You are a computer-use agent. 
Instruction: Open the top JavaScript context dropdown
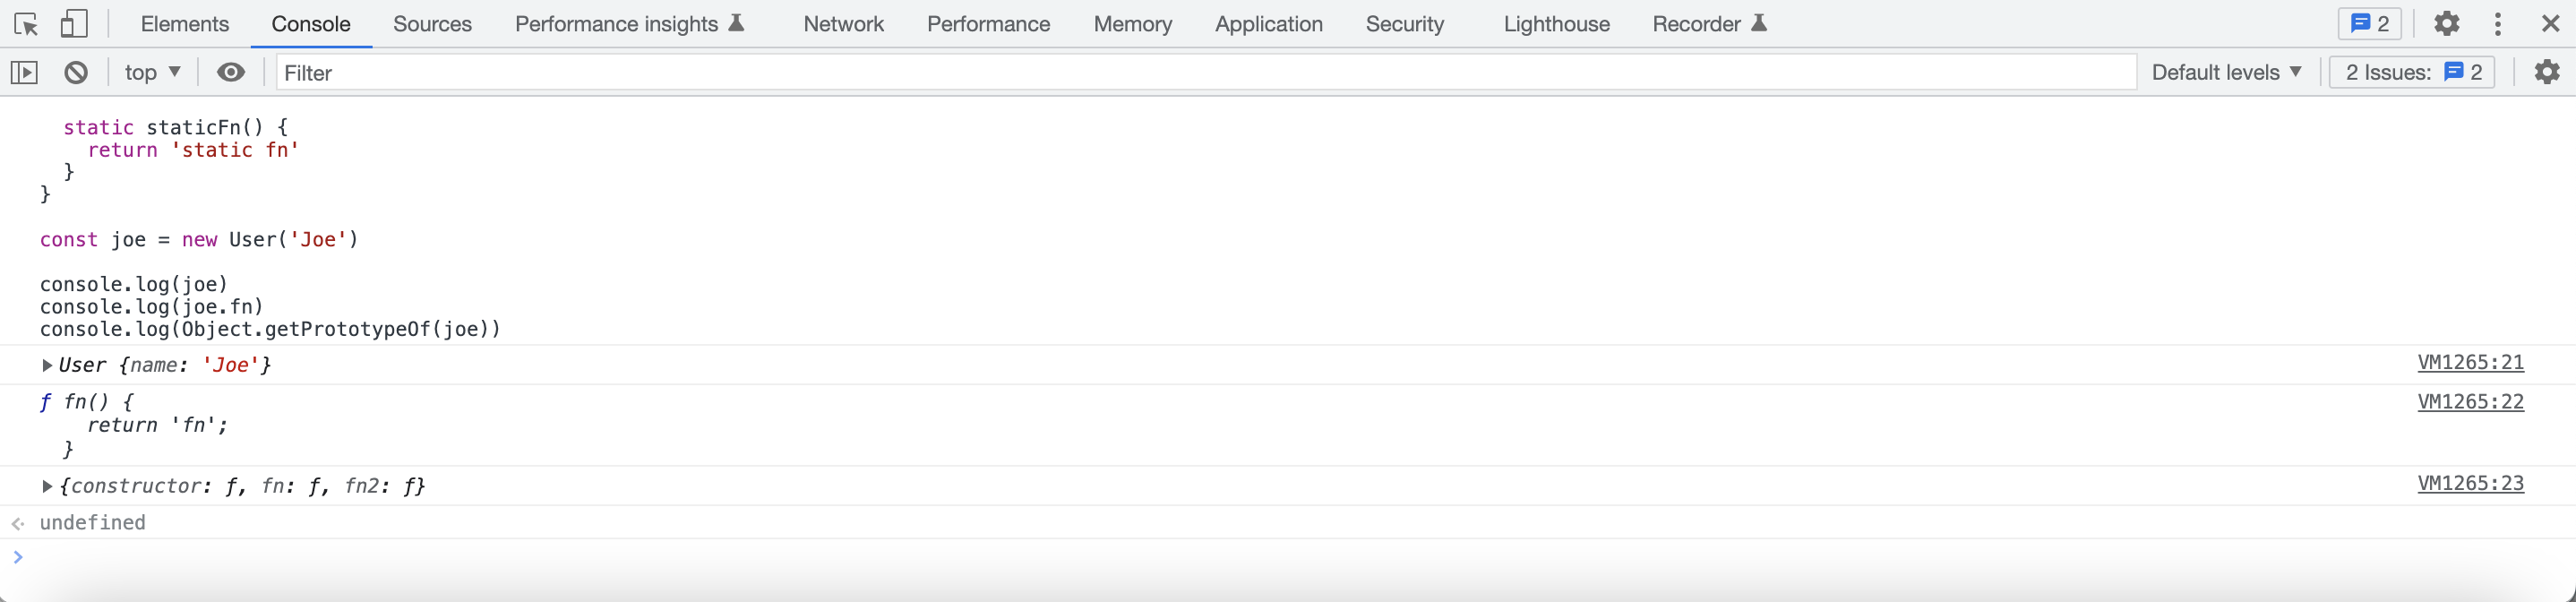point(152,72)
